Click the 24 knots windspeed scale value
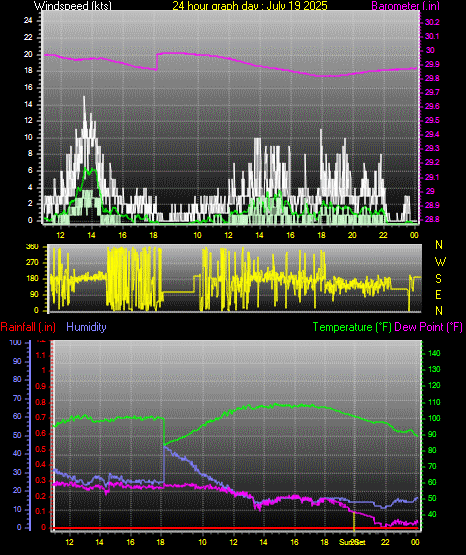 (28, 20)
